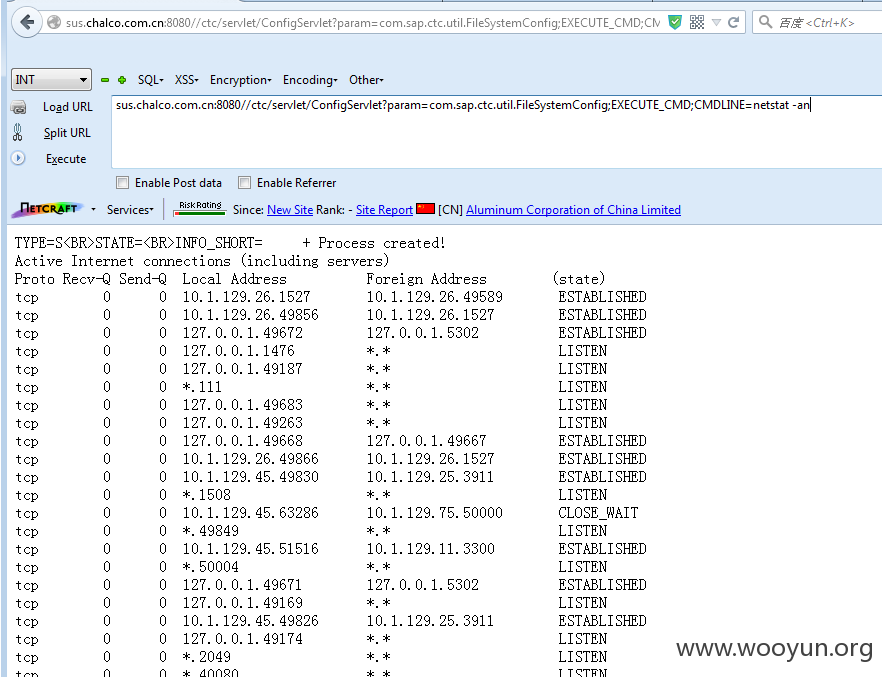Image resolution: width=882 pixels, height=677 pixels.
Task: Select local address *.111
Action: (202, 387)
